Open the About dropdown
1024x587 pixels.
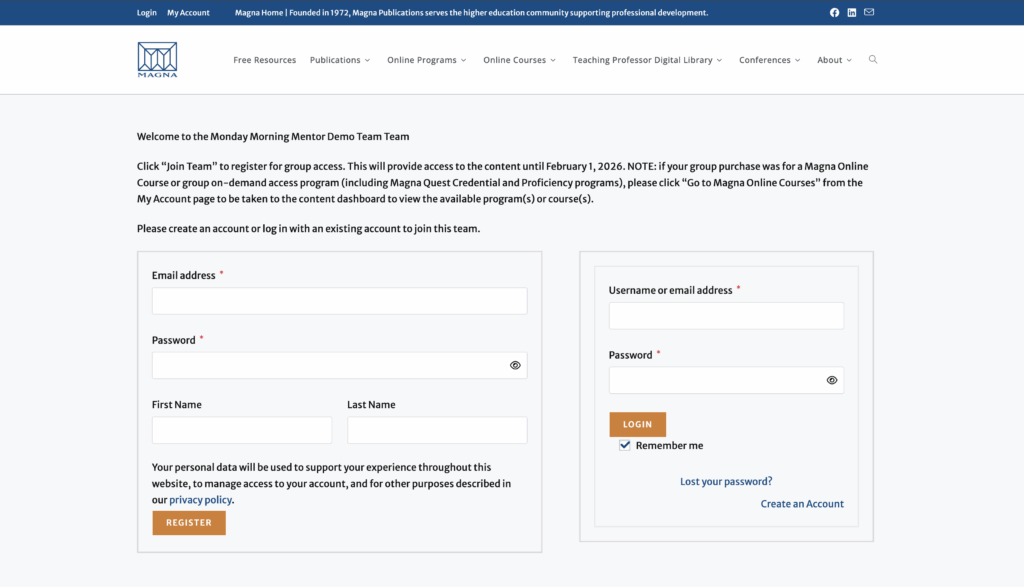point(834,59)
